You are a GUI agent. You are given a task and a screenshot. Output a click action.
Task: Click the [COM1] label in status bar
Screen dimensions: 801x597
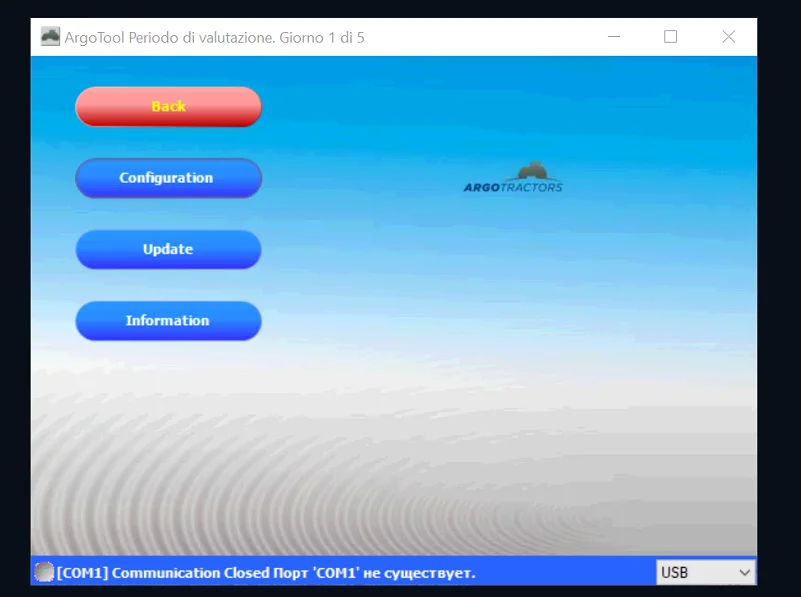pos(84,573)
